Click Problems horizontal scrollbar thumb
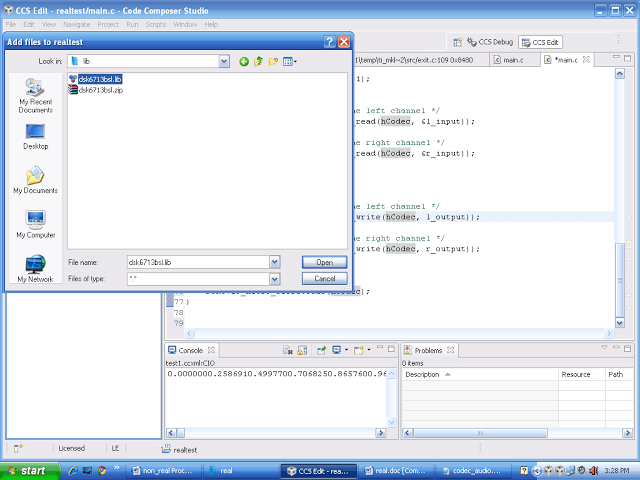 click(480, 433)
